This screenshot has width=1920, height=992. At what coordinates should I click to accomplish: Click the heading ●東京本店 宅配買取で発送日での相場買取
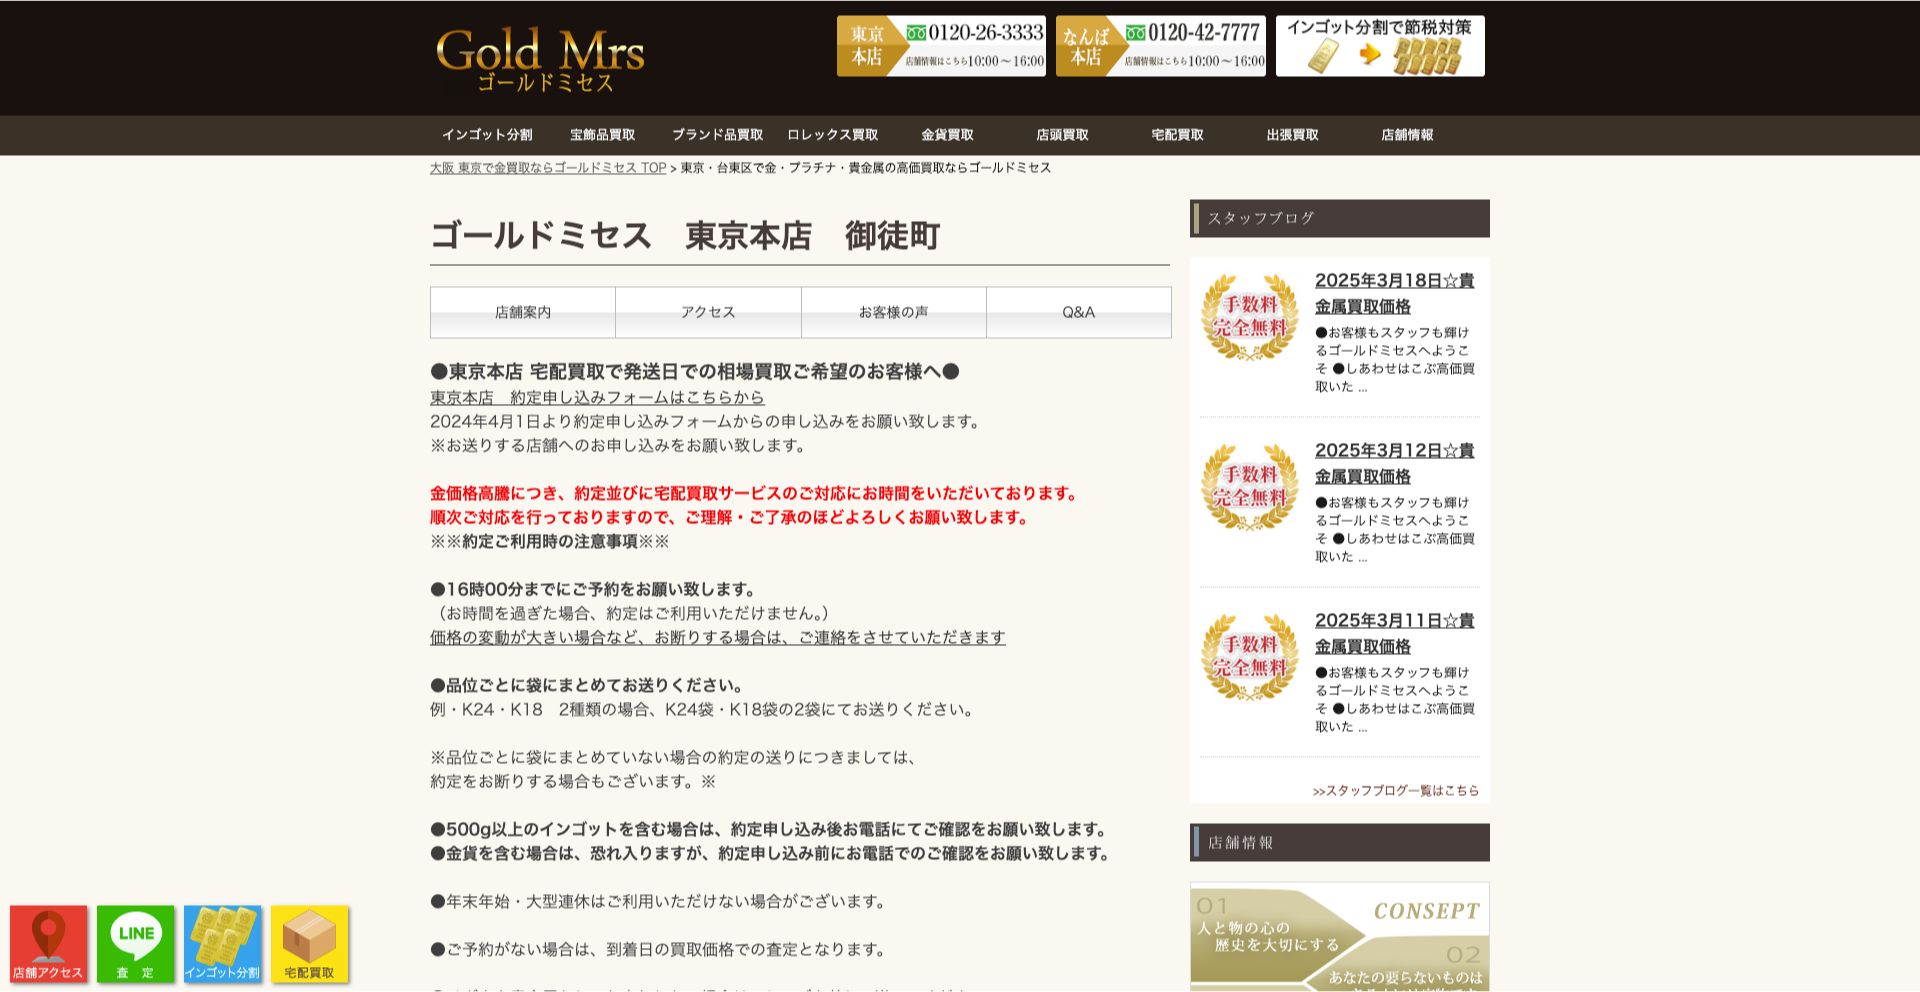[695, 371]
